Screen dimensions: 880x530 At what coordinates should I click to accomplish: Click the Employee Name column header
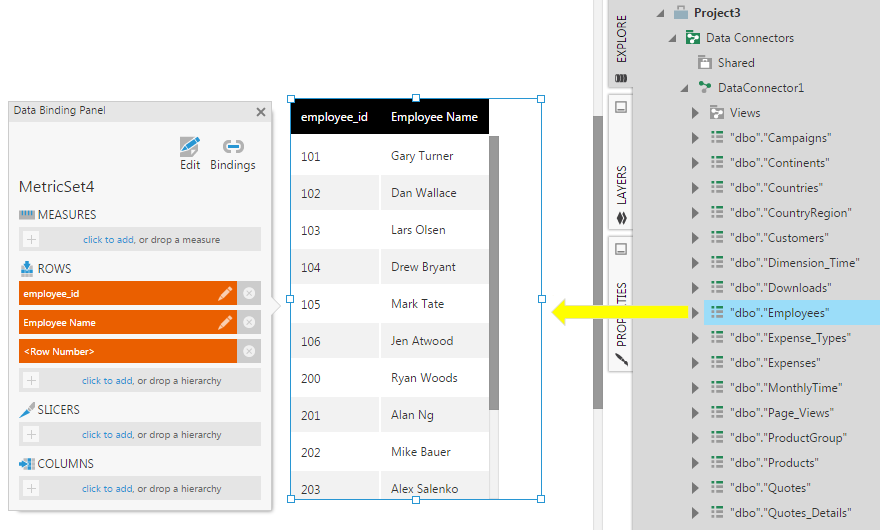point(434,117)
